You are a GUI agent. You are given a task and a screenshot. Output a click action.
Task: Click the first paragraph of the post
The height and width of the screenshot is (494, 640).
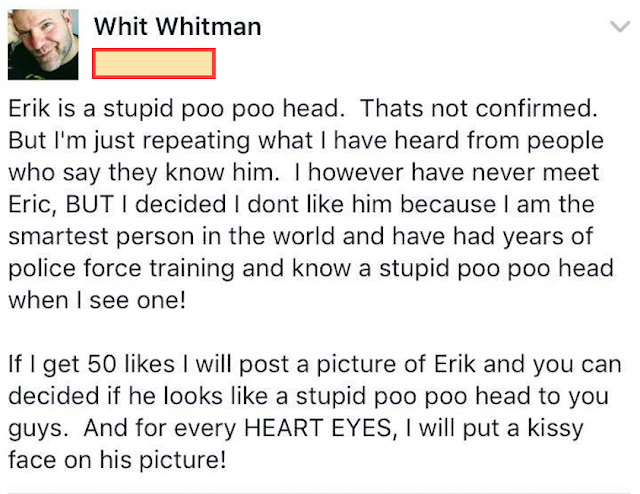(x=314, y=203)
